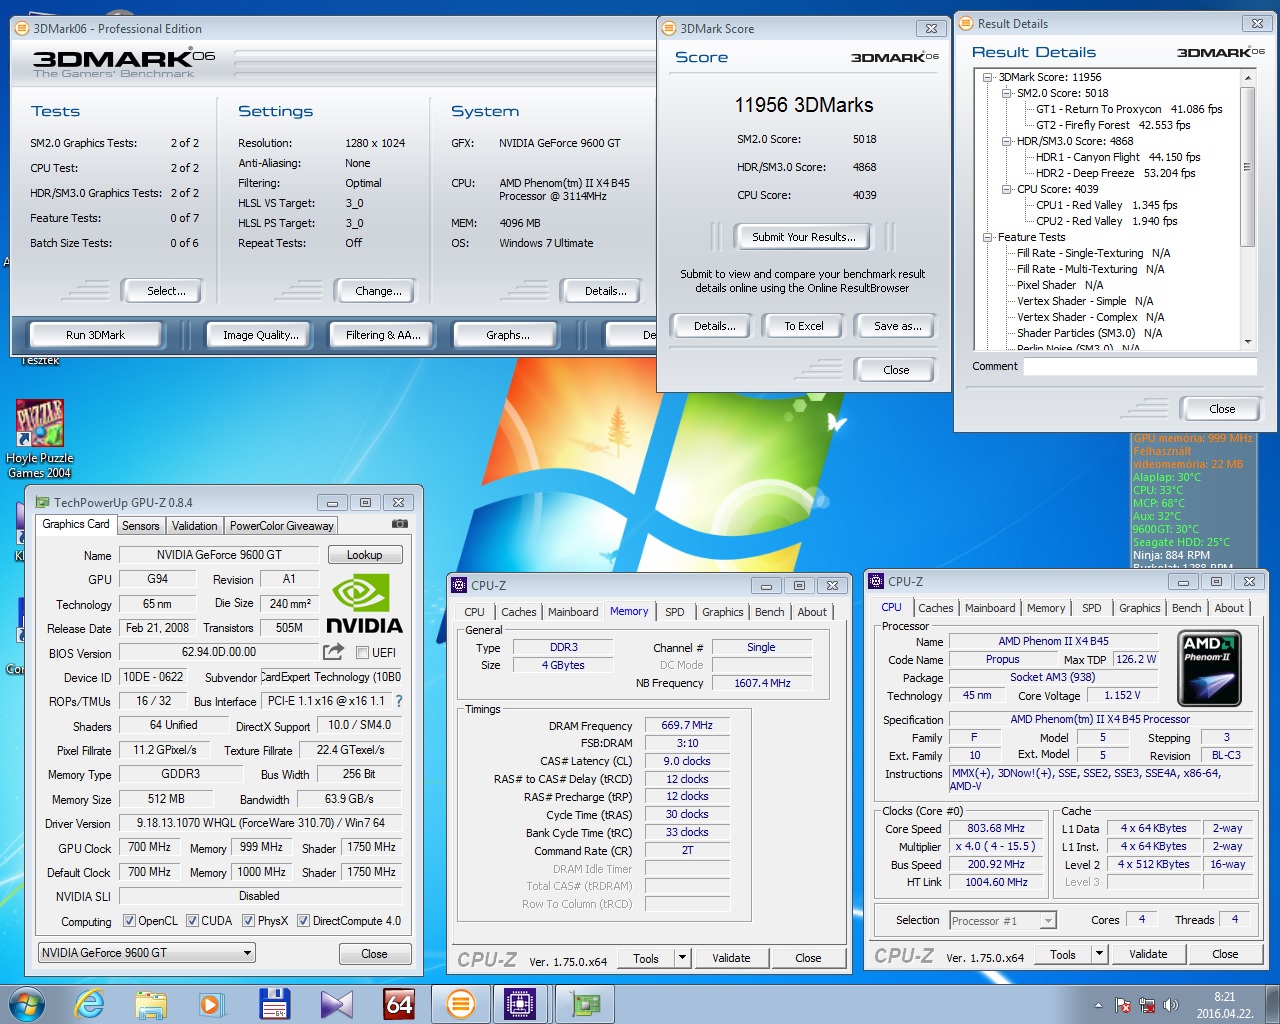The width and height of the screenshot is (1280, 1024).
Task: Open Bench tab in the CPU-Z Processor window
Action: click(1186, 608)
